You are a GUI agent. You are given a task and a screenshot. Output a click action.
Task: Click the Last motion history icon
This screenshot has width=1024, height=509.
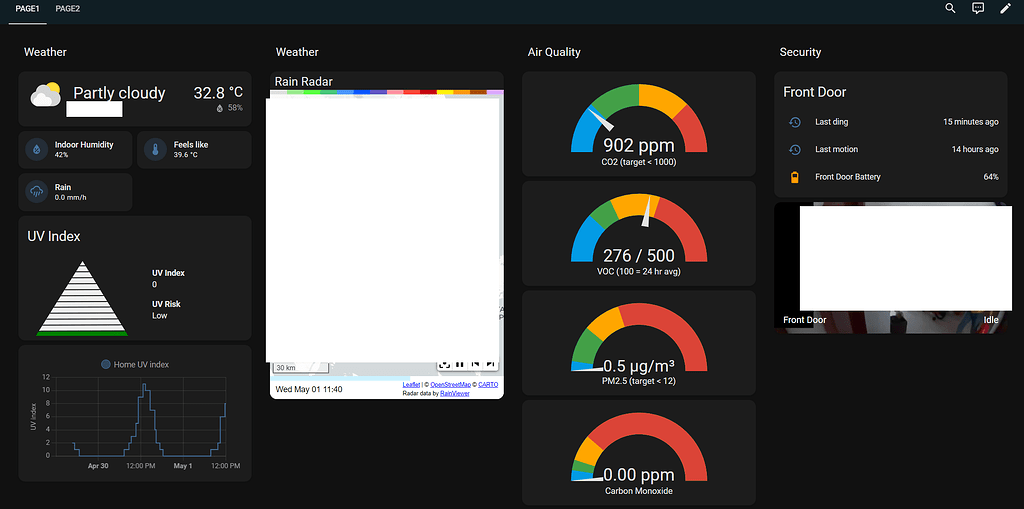(795, 150)
